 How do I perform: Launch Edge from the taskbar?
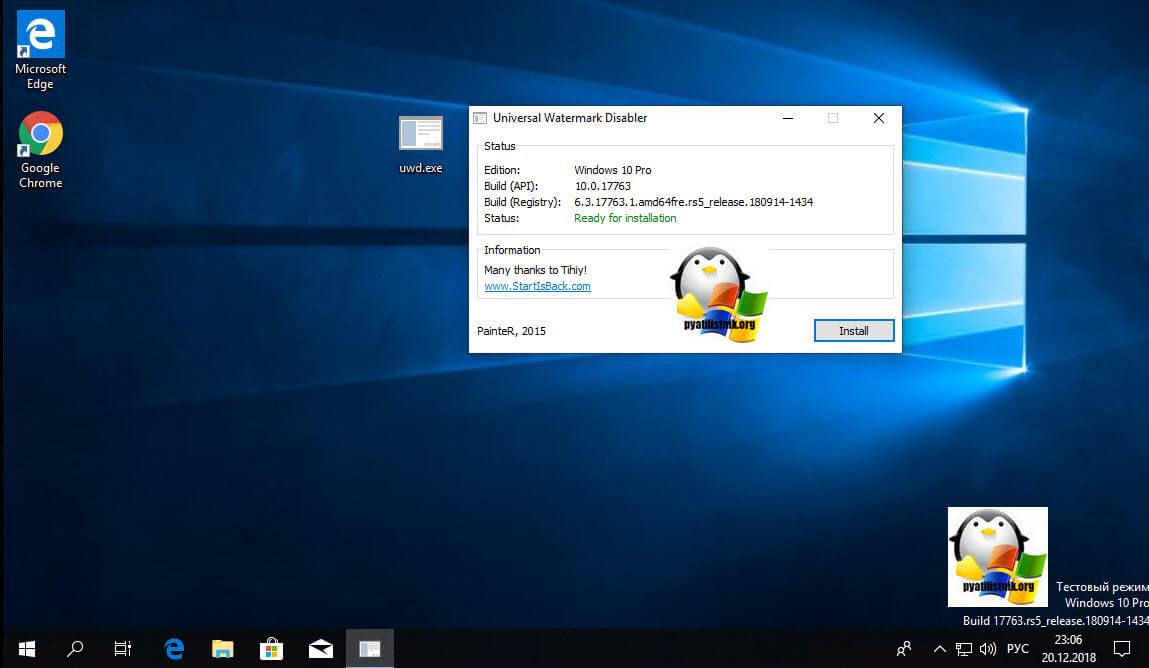tap(174, 649)
